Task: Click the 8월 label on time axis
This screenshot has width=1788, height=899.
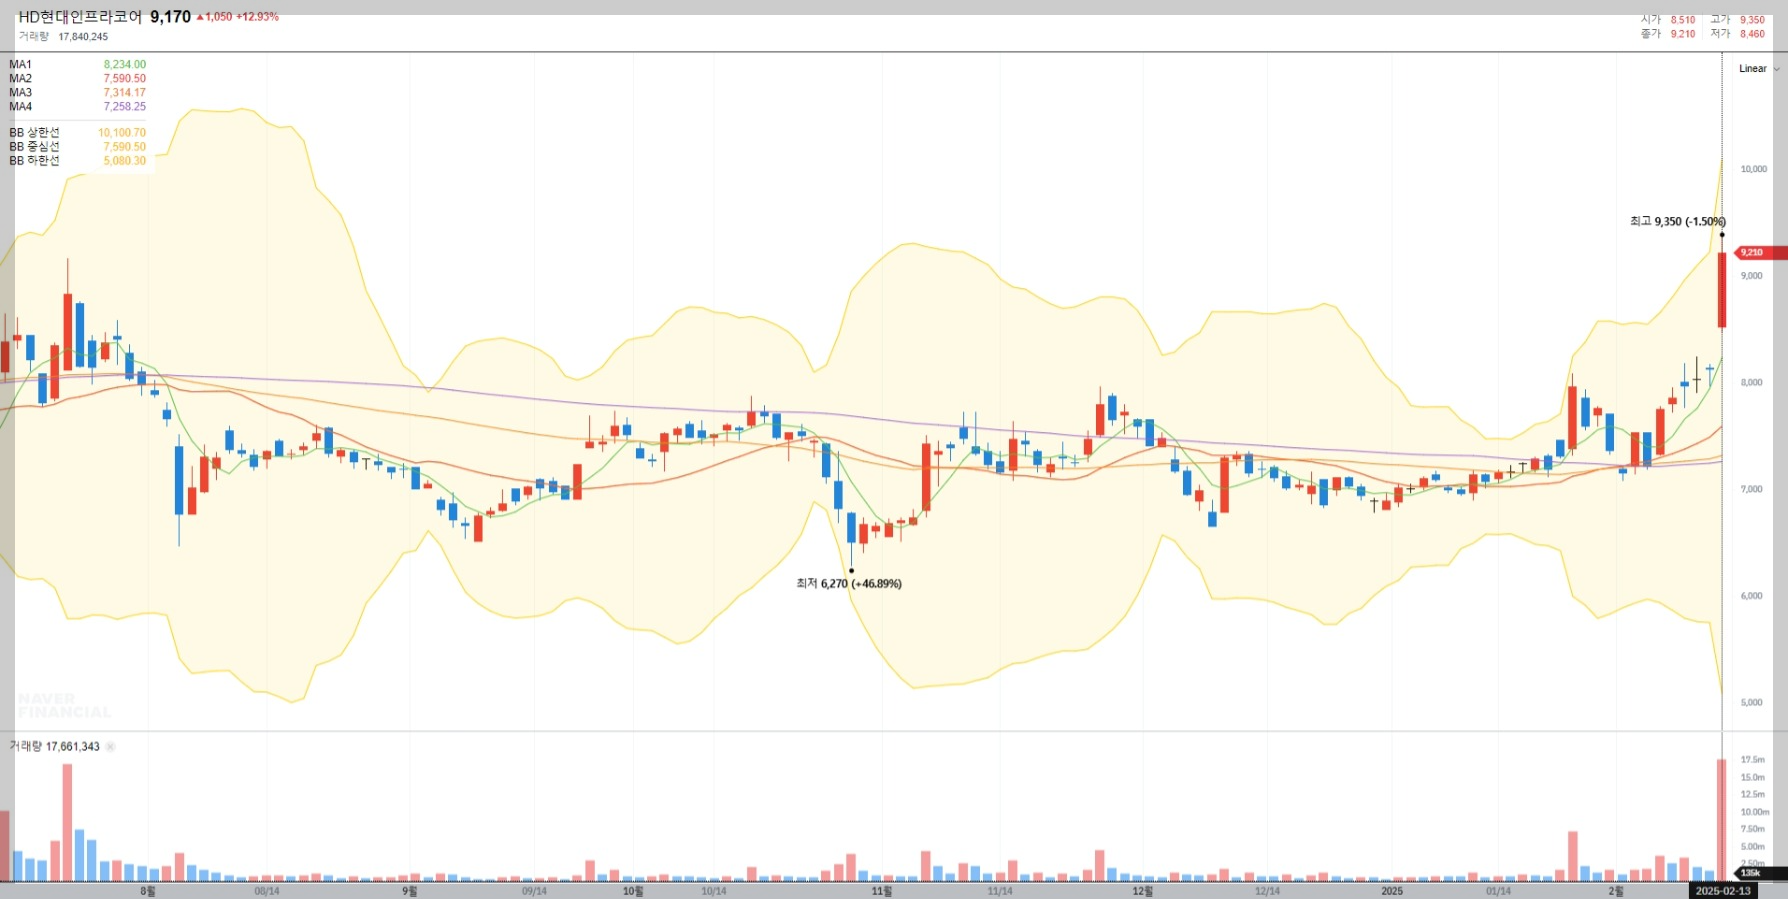Action: point(148,891)
